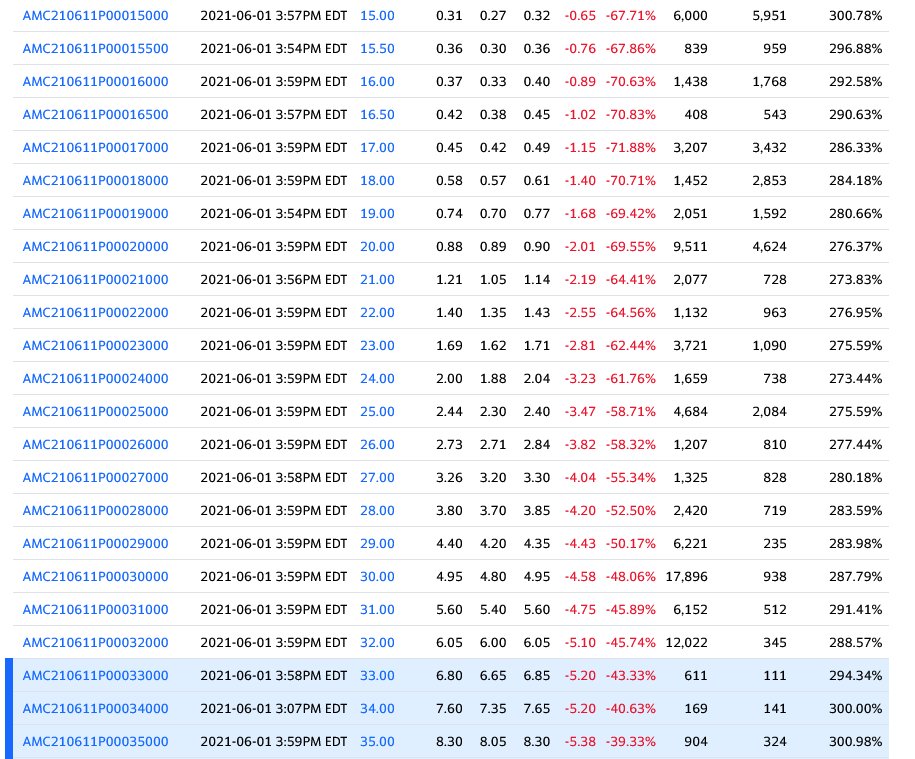This screenshot has width=915, height=759.
Task: Select the 18.00 strike link
Action: tap(377, 180)
